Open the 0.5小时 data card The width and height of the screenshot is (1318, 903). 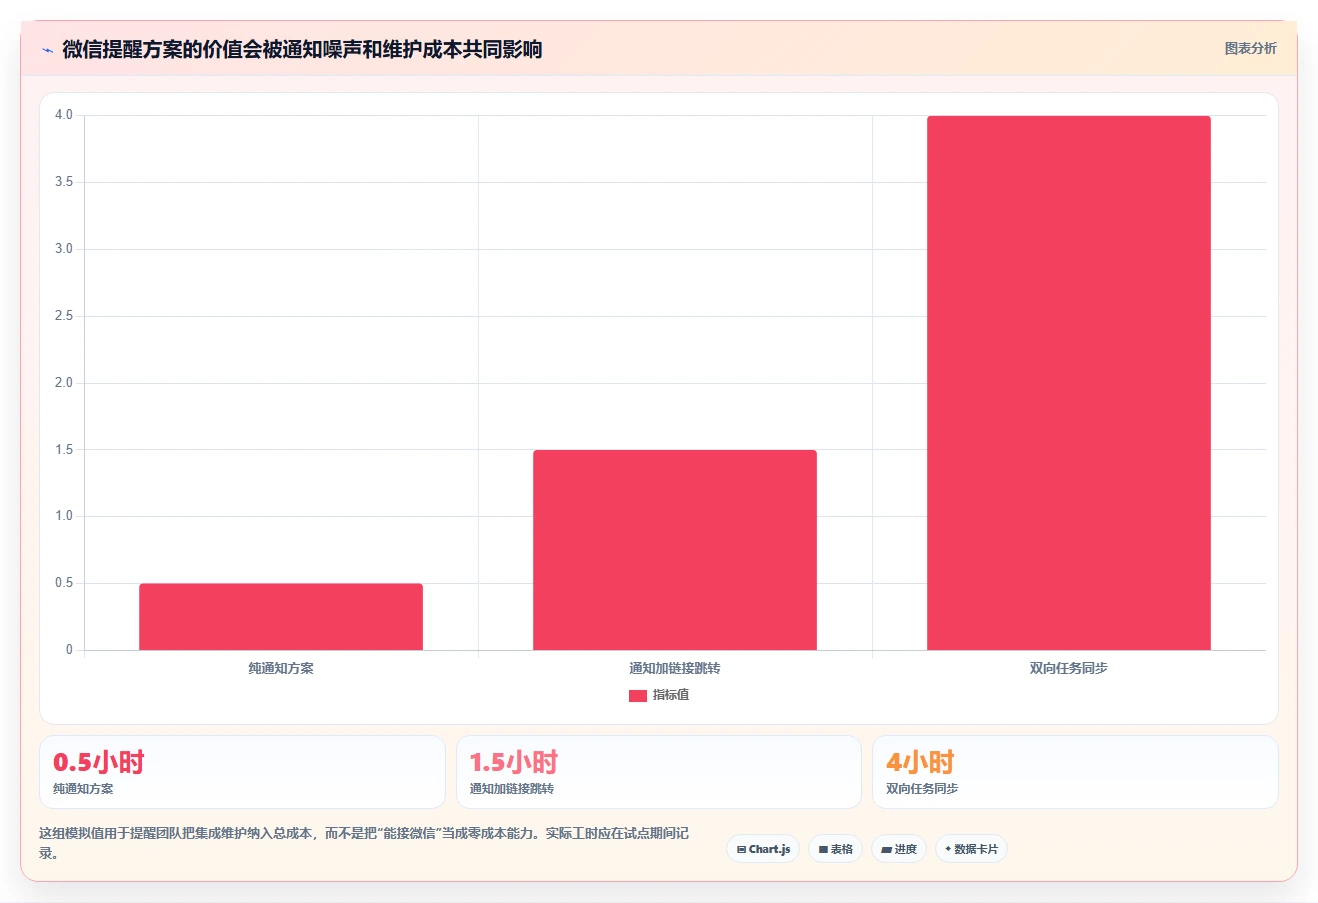coord(242,772)
